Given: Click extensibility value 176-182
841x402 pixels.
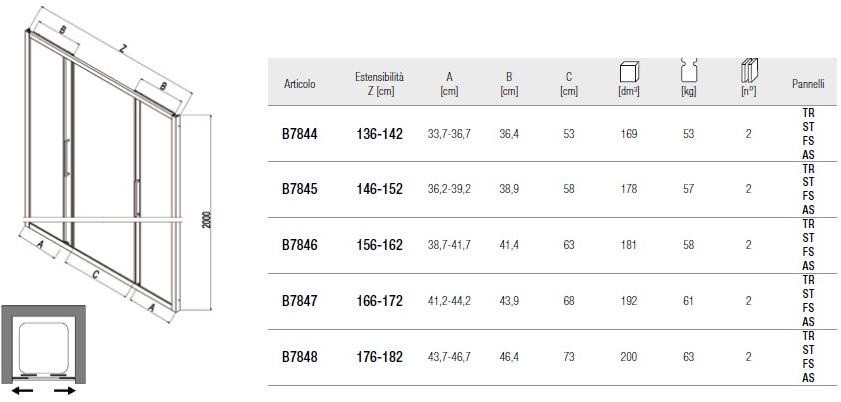Looking at the screenshot, I should [x=379, y=356].
